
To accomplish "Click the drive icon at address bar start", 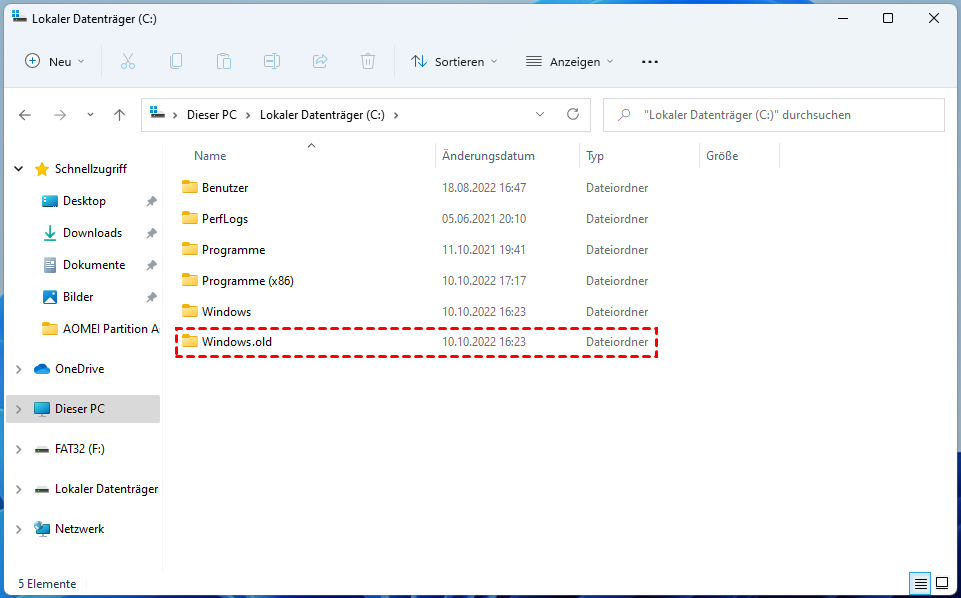I will click(158, 114).
